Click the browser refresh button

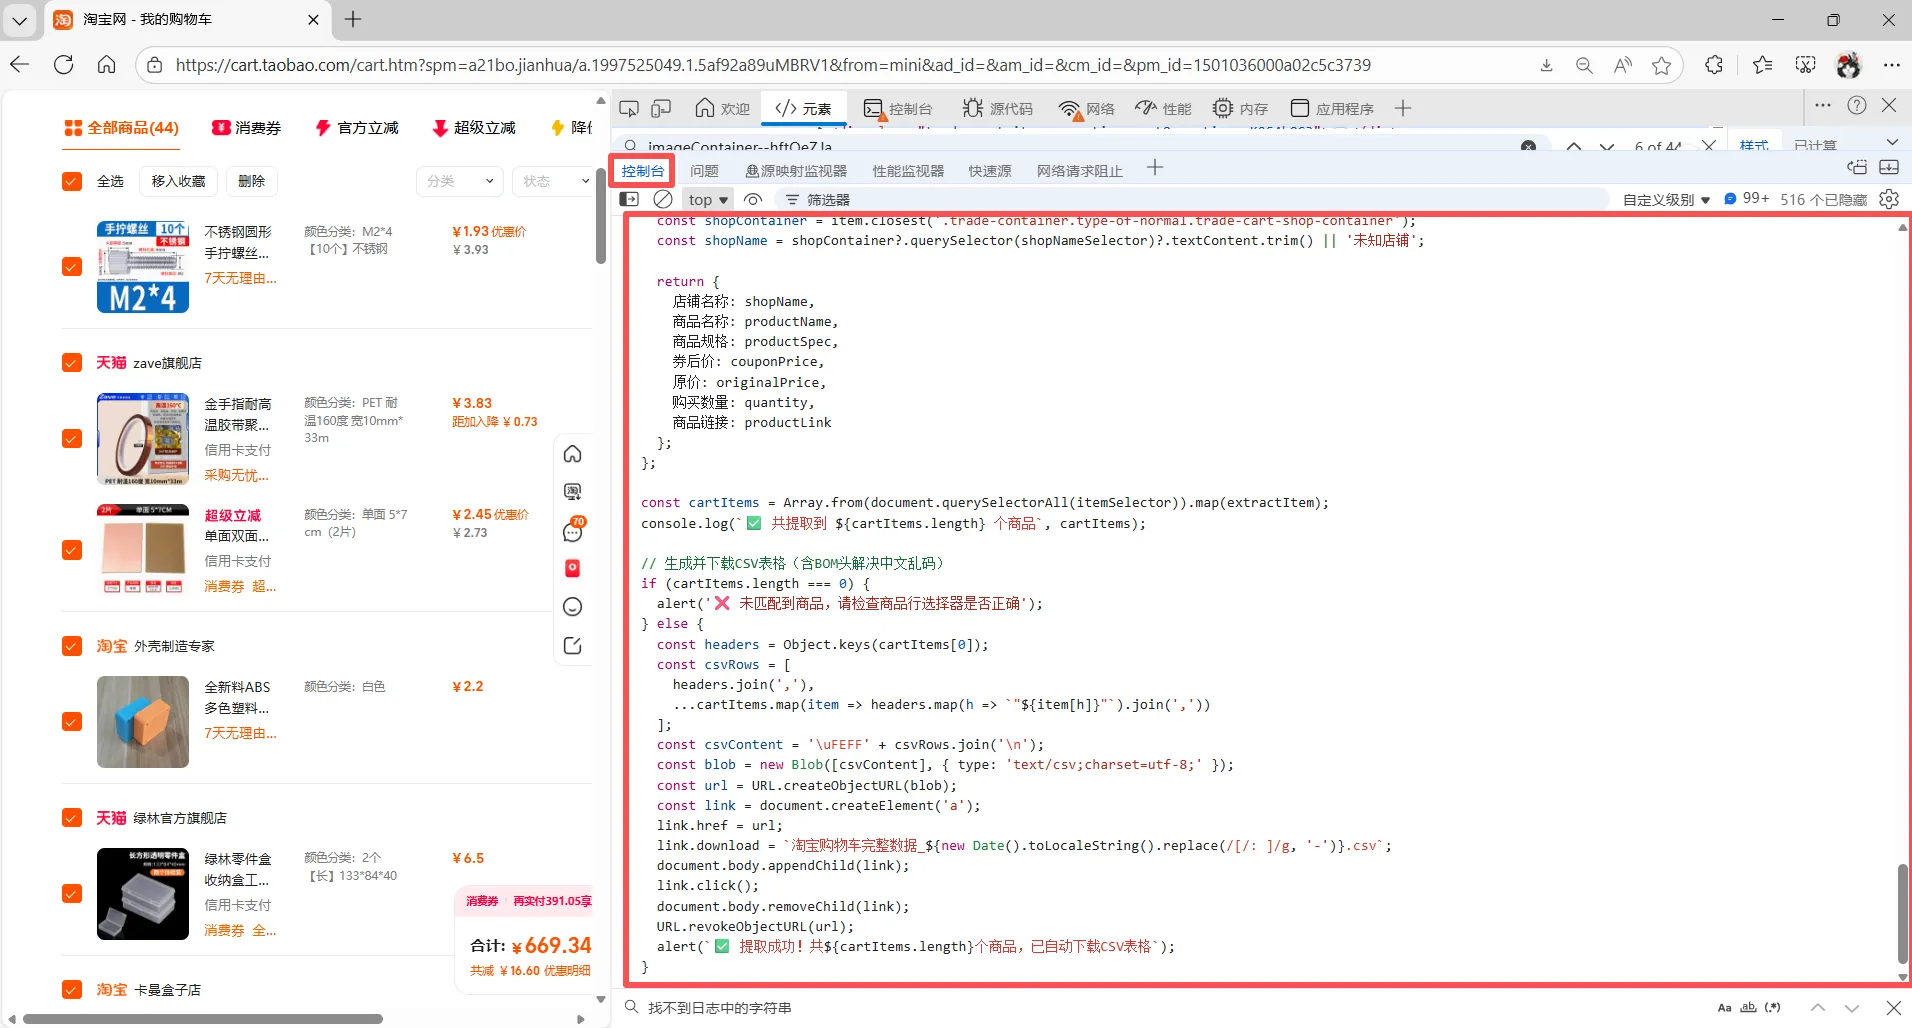(64, 65)
